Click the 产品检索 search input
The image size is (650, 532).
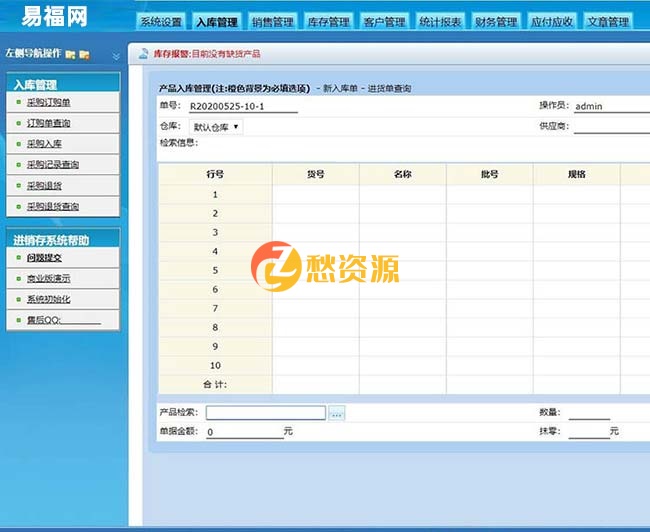[x=266, y=413]
